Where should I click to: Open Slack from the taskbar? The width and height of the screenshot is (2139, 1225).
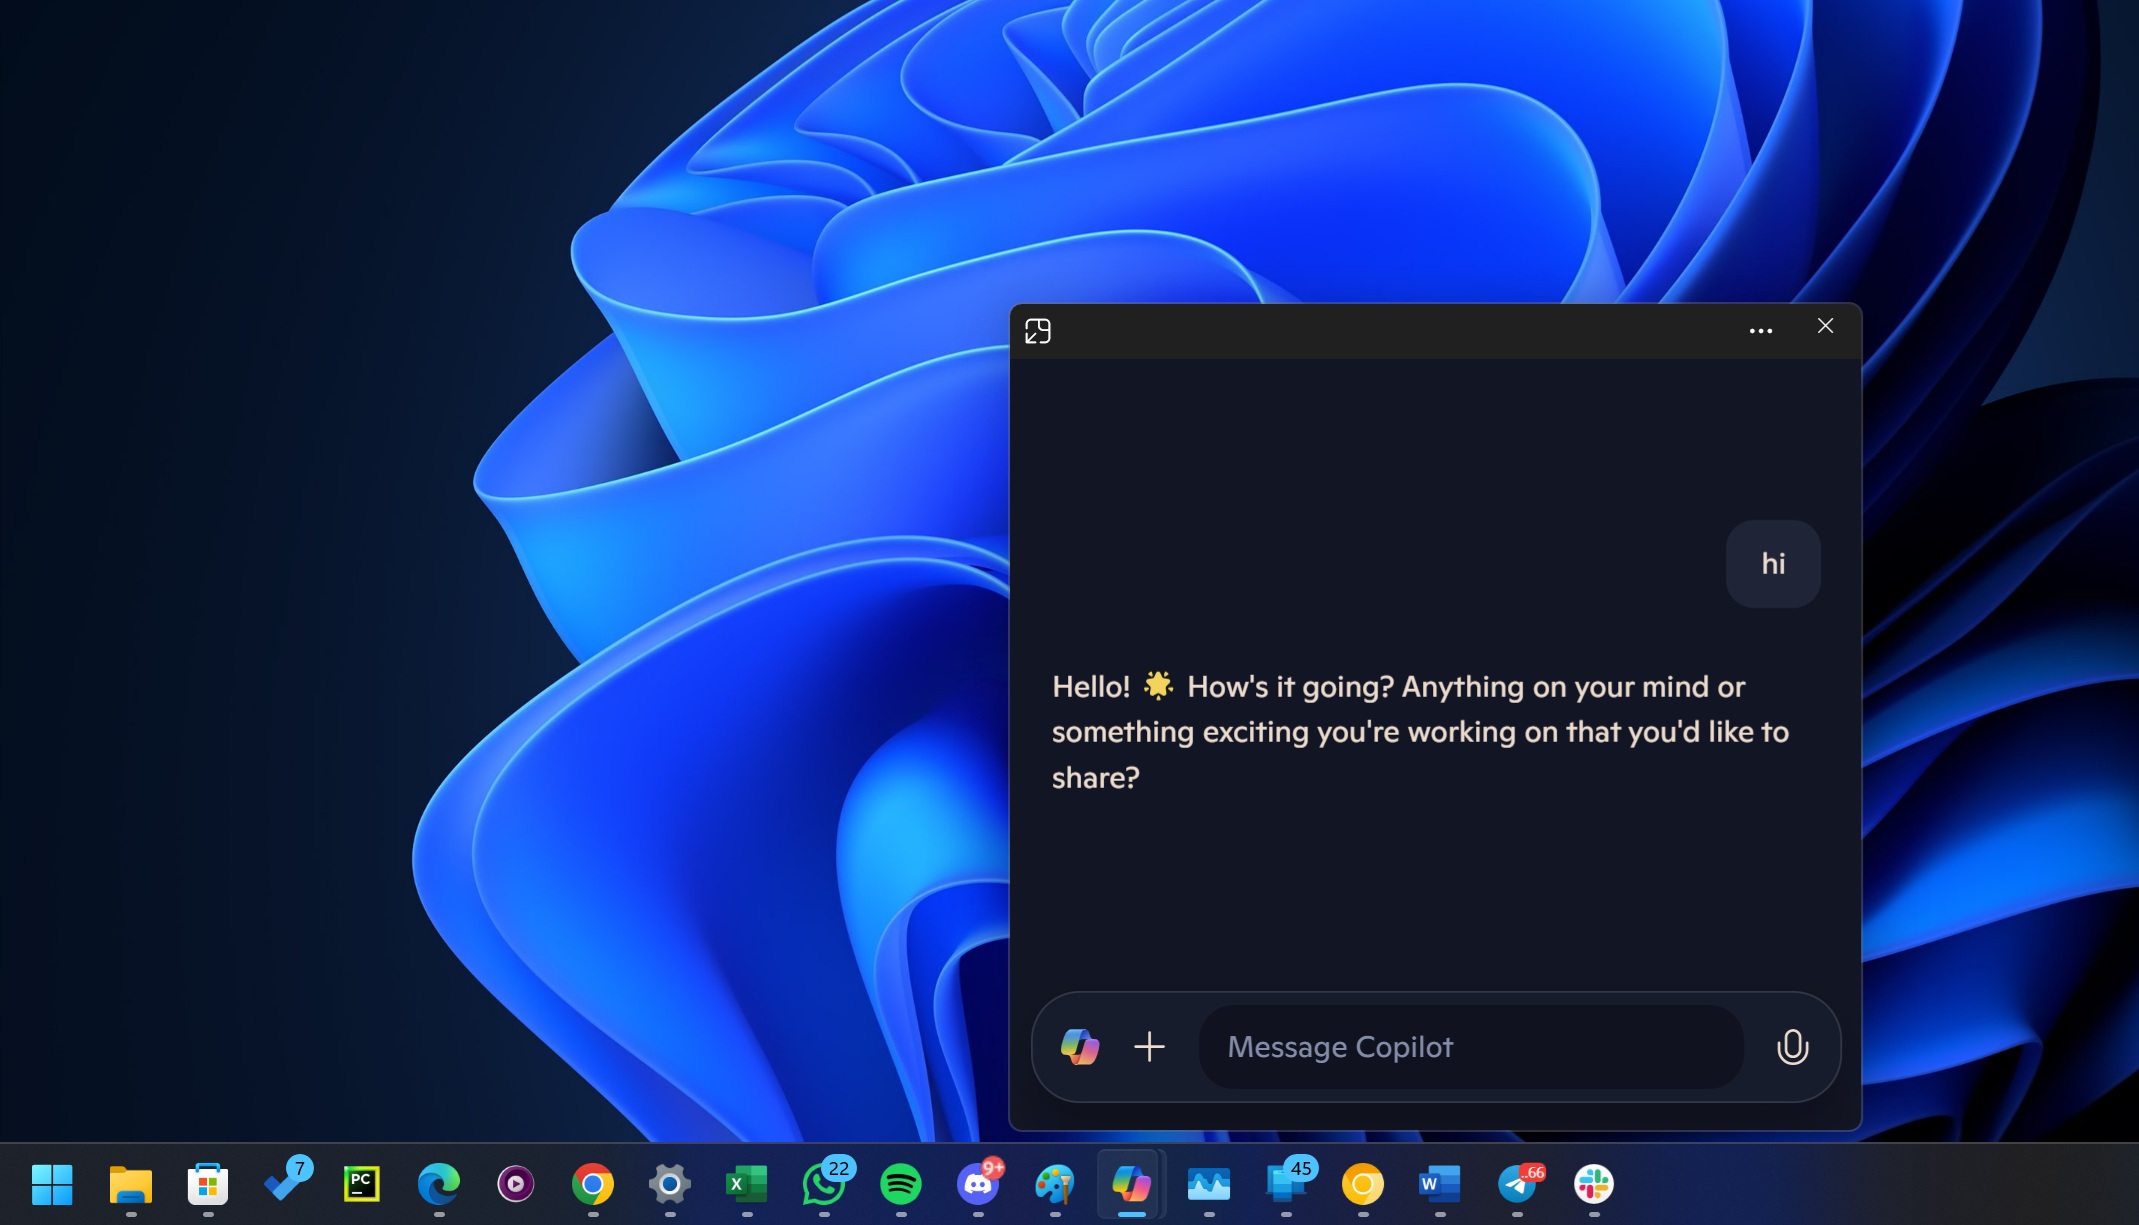click(x=1592, y=1185)
